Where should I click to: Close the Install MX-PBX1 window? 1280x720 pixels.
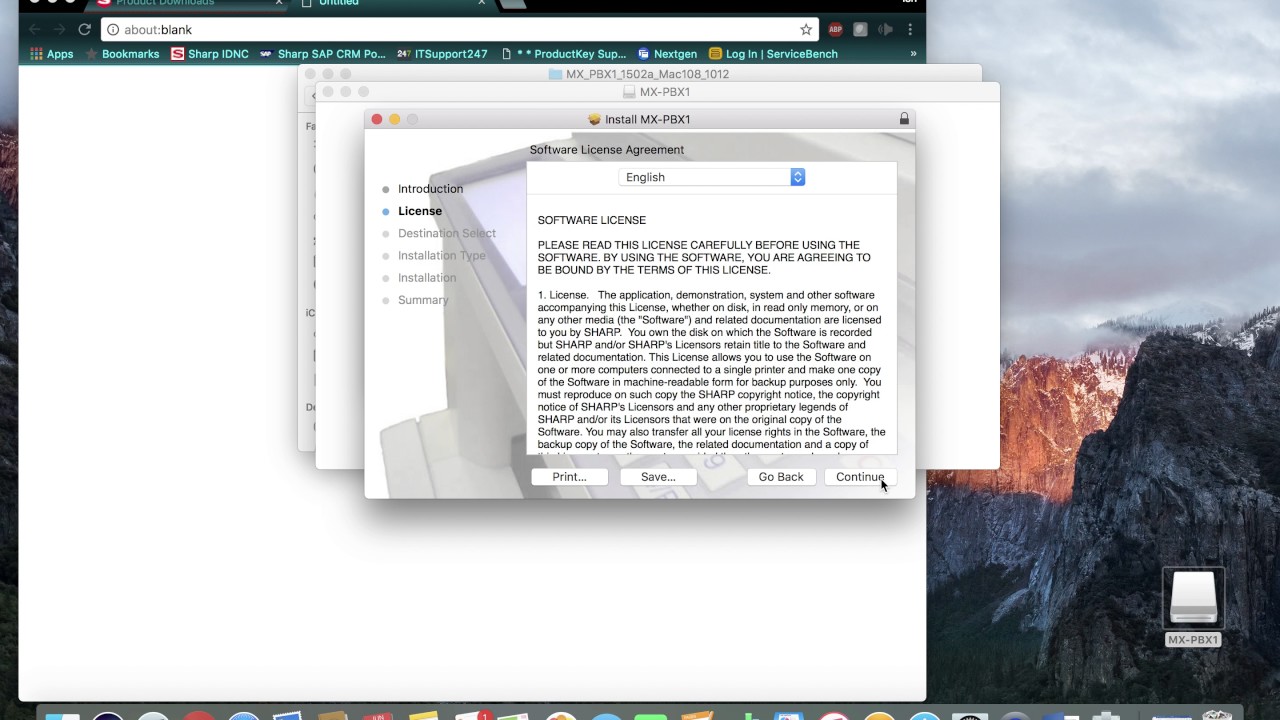point(377,119)
